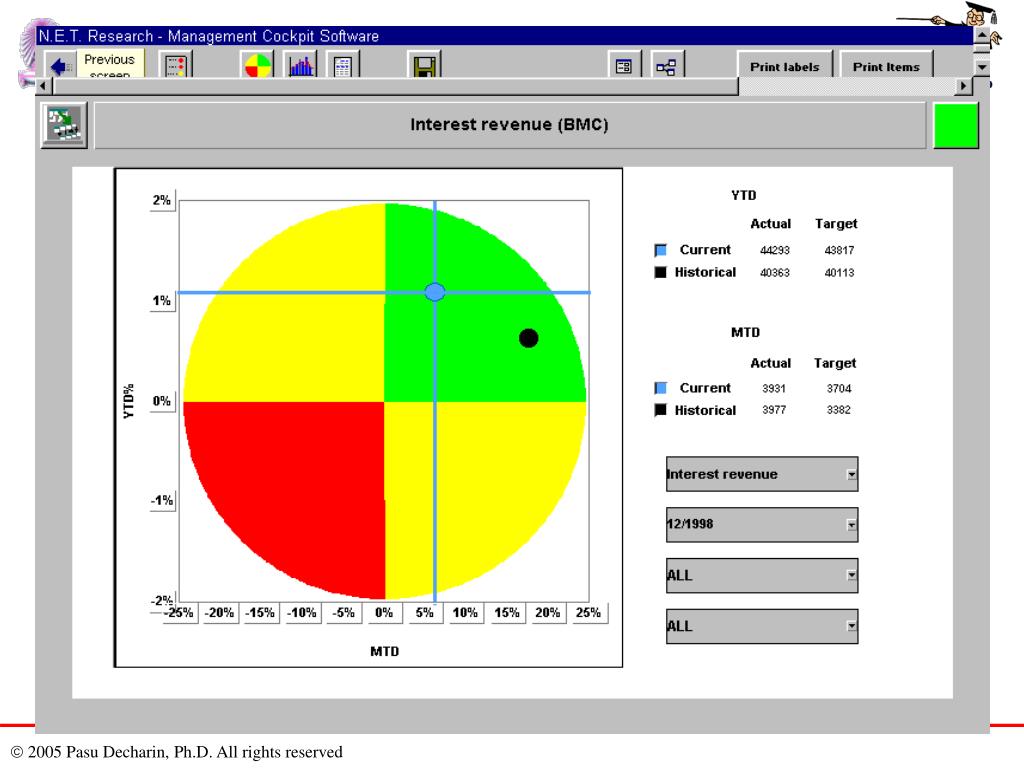Image resolution: width=1024 pixels, height=768 pixels.
Task: Select the black historical data point
Action: [528, 338]
